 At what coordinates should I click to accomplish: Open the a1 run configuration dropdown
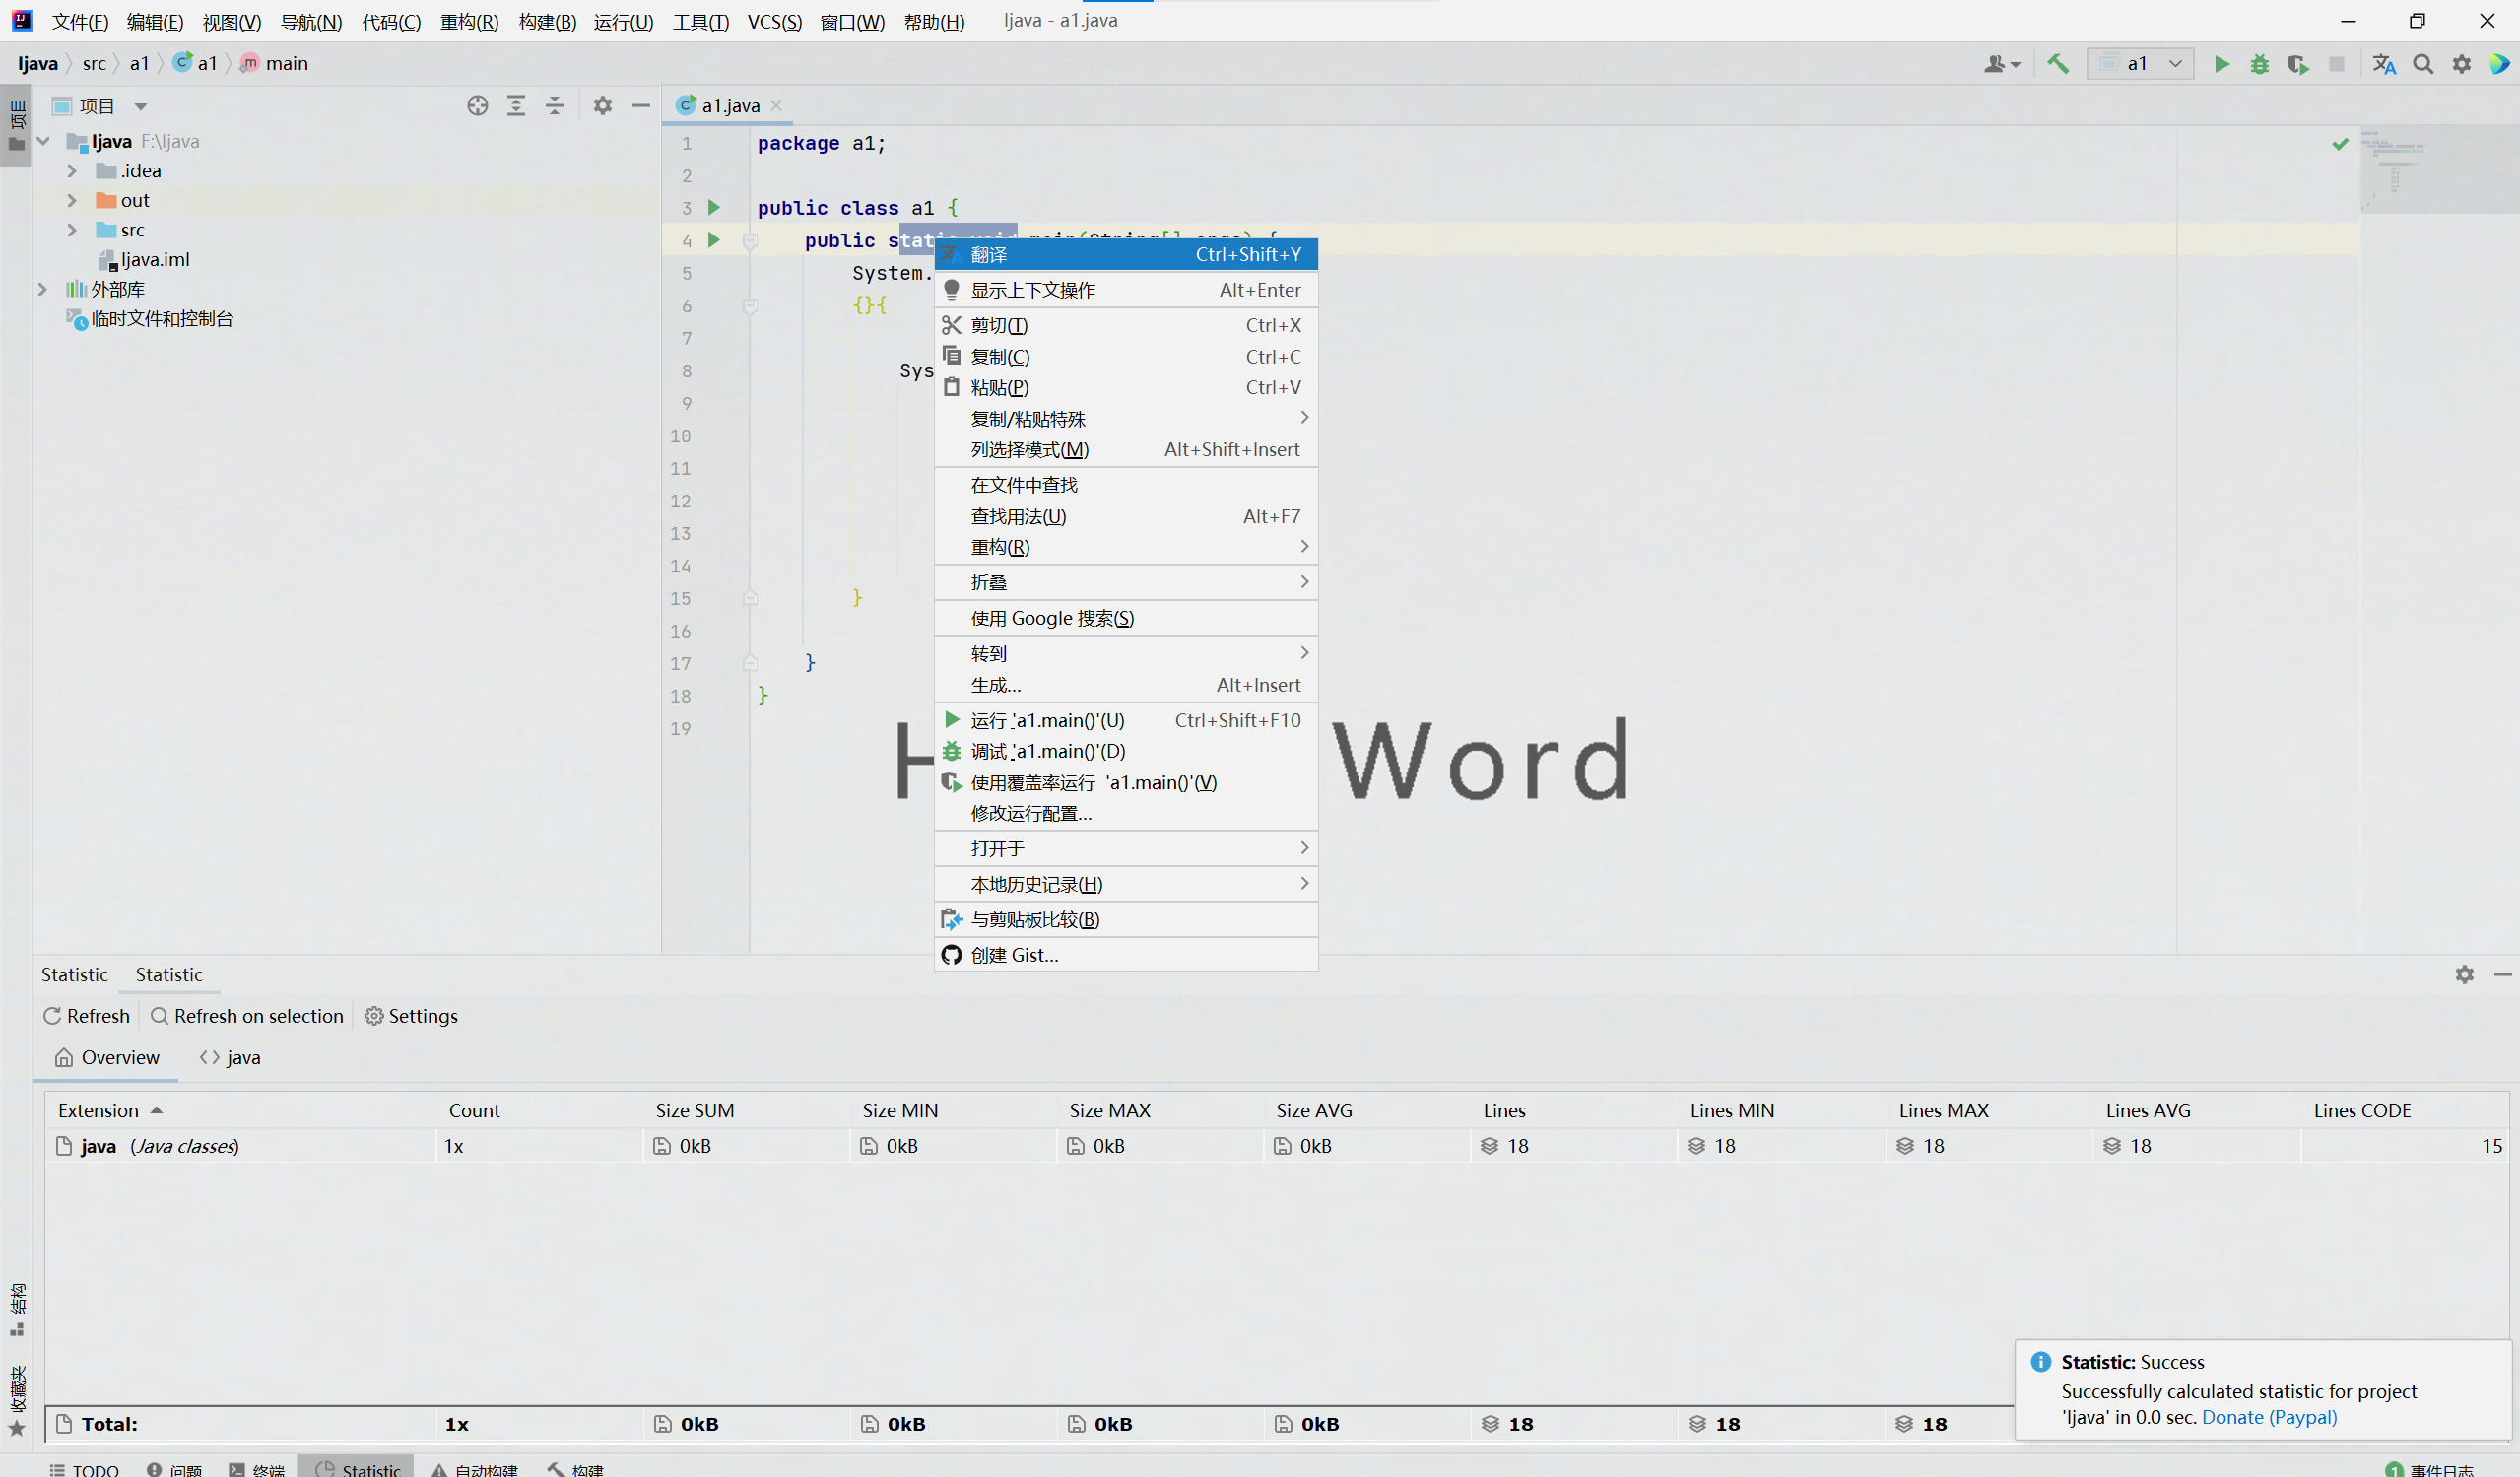[2140, 64]
